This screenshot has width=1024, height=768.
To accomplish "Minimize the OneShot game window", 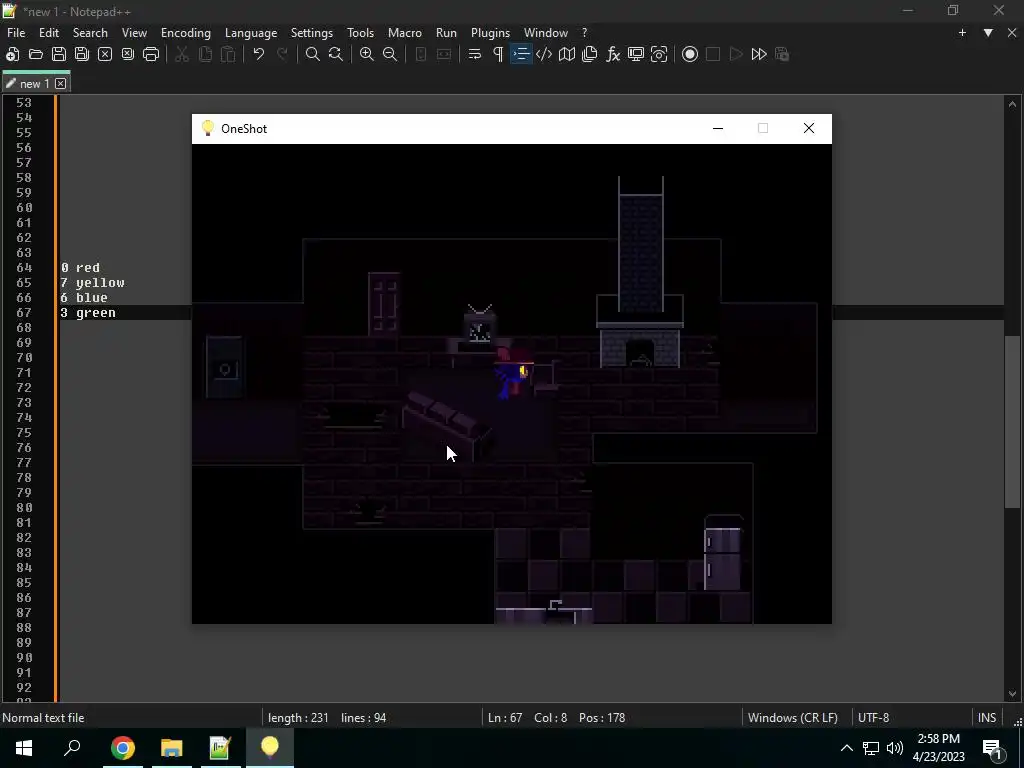I will [x=718, y=129].
